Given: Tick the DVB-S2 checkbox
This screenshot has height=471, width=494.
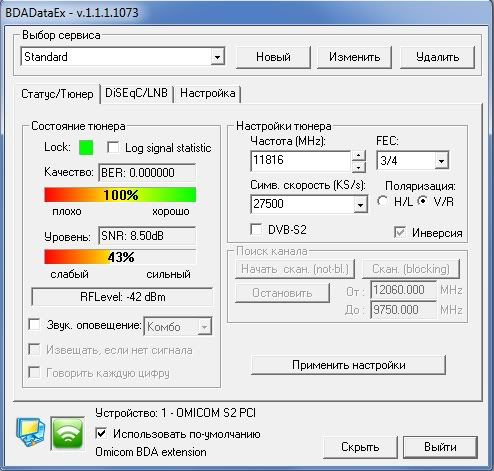Looking at the screenshot, I should pos(256,229).
